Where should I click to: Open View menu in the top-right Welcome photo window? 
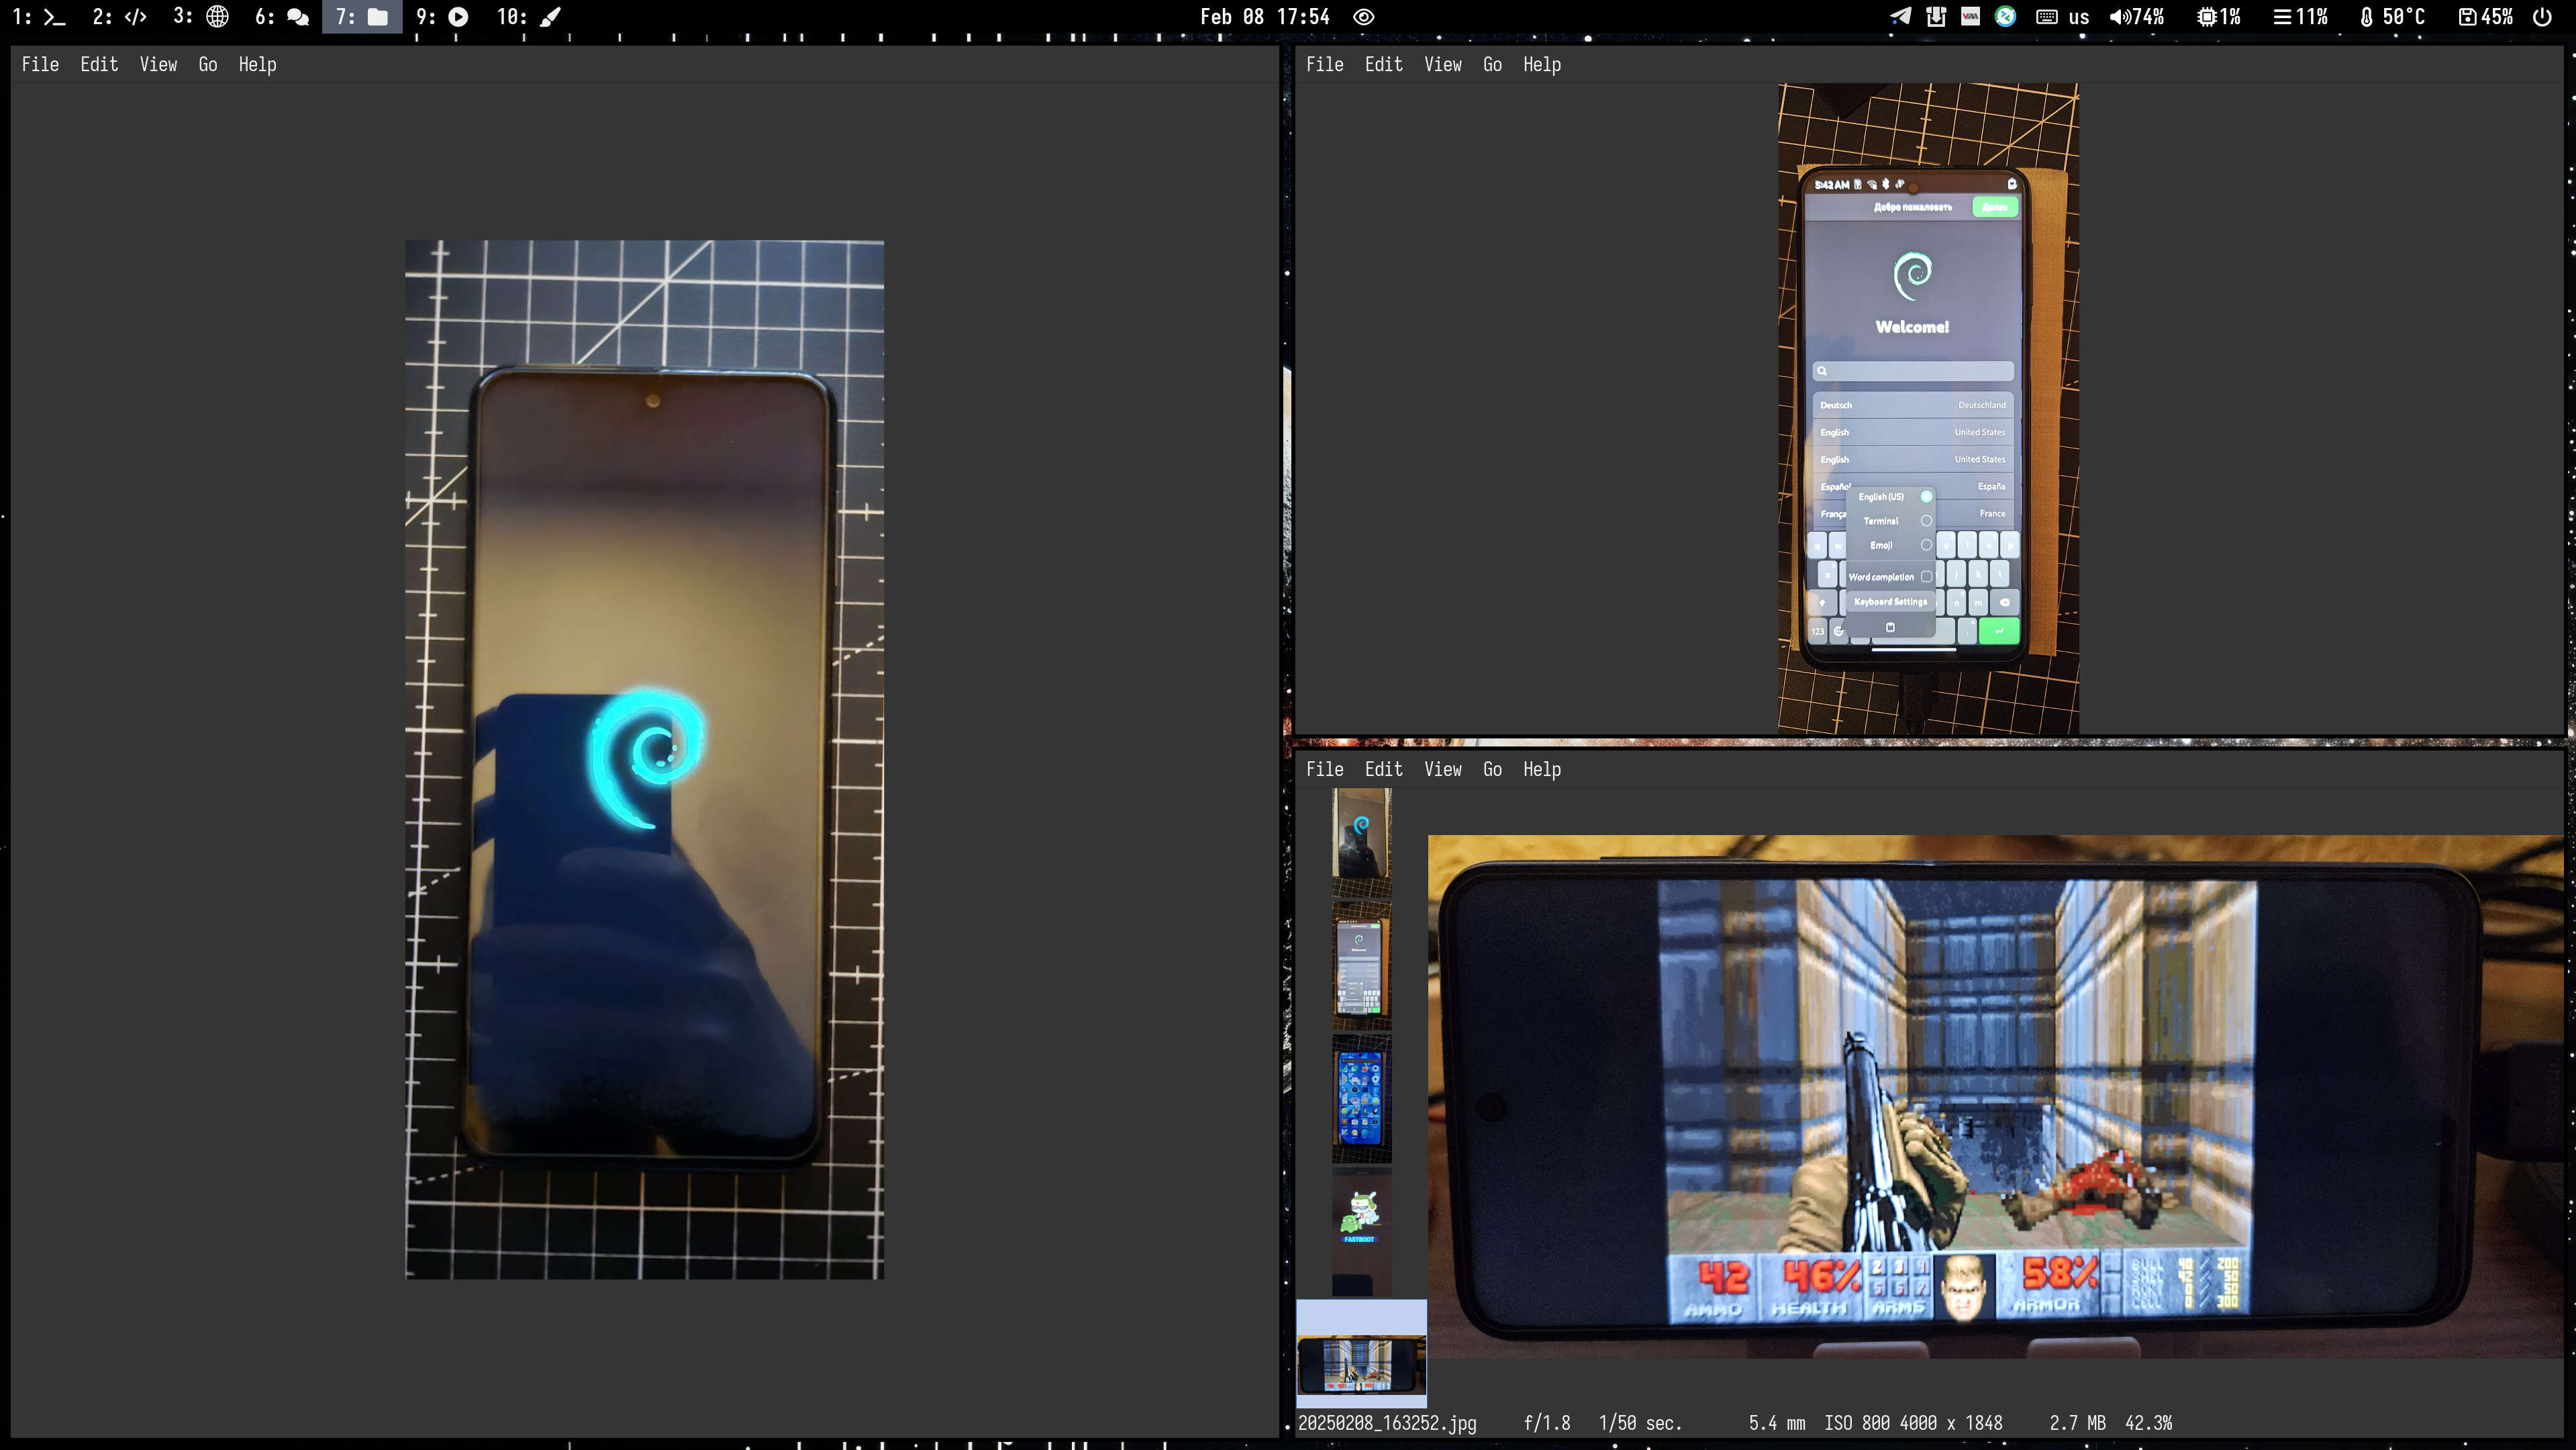click(1443, 64)
